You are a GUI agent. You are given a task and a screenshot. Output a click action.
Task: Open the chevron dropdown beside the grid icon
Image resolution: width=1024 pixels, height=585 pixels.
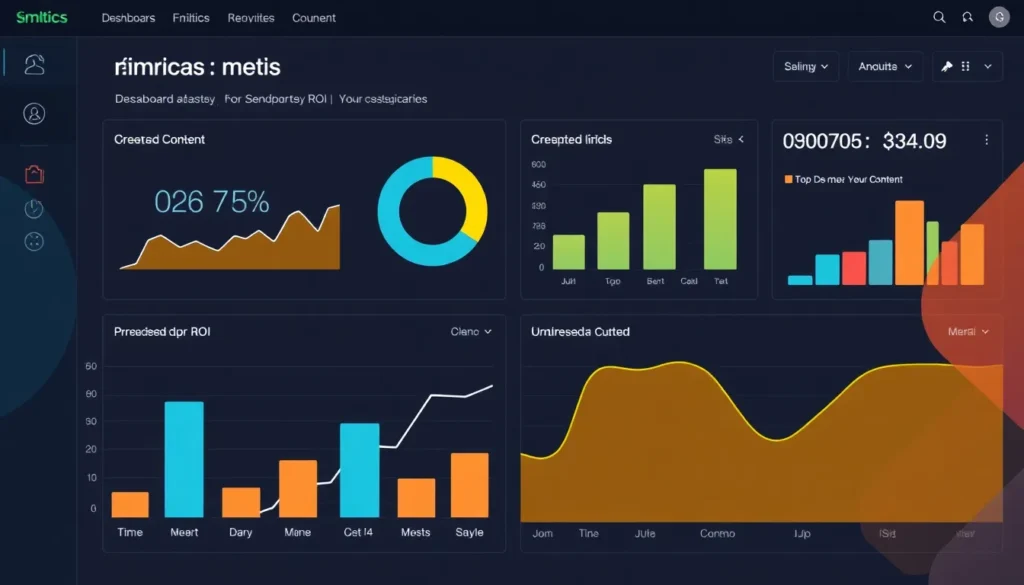[x=988, y=66]
